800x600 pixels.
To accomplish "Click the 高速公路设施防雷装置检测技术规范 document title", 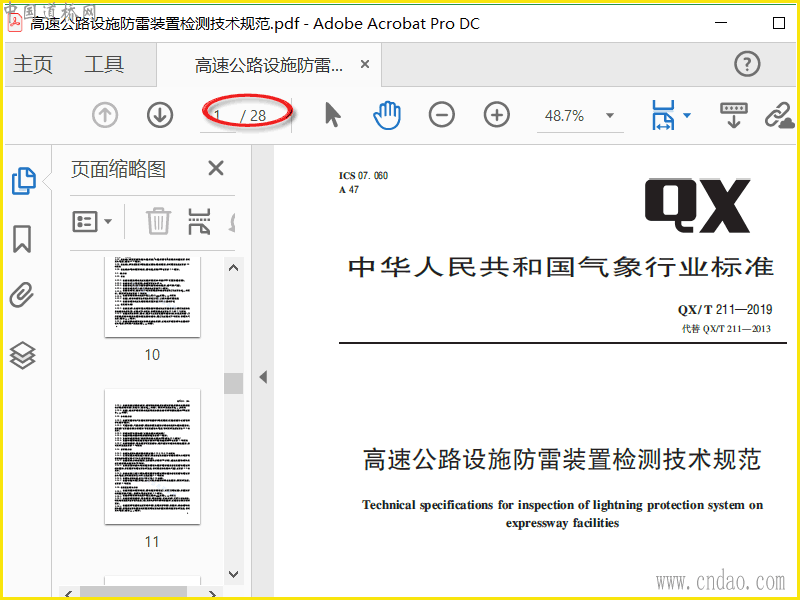I will (562, 460).
